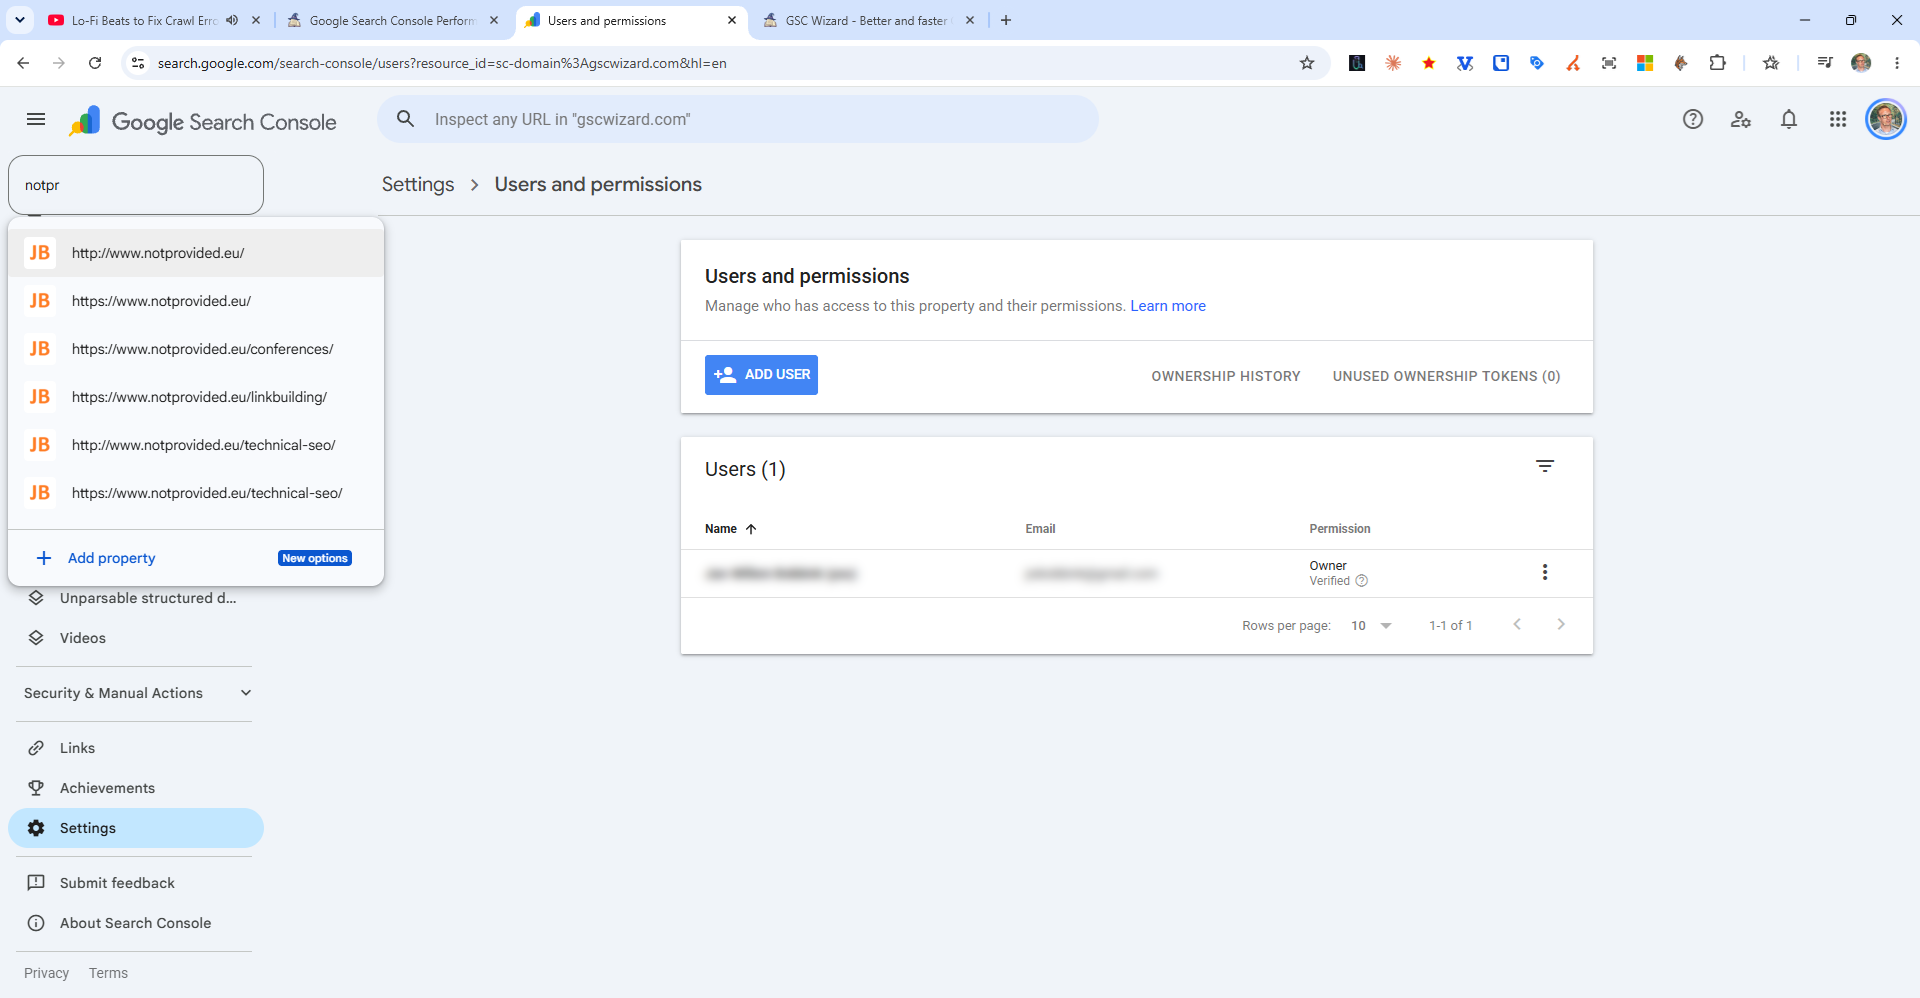Open Submit feedback
The width and height of the screenshot is (1920, 998).
tap(136, 883)
